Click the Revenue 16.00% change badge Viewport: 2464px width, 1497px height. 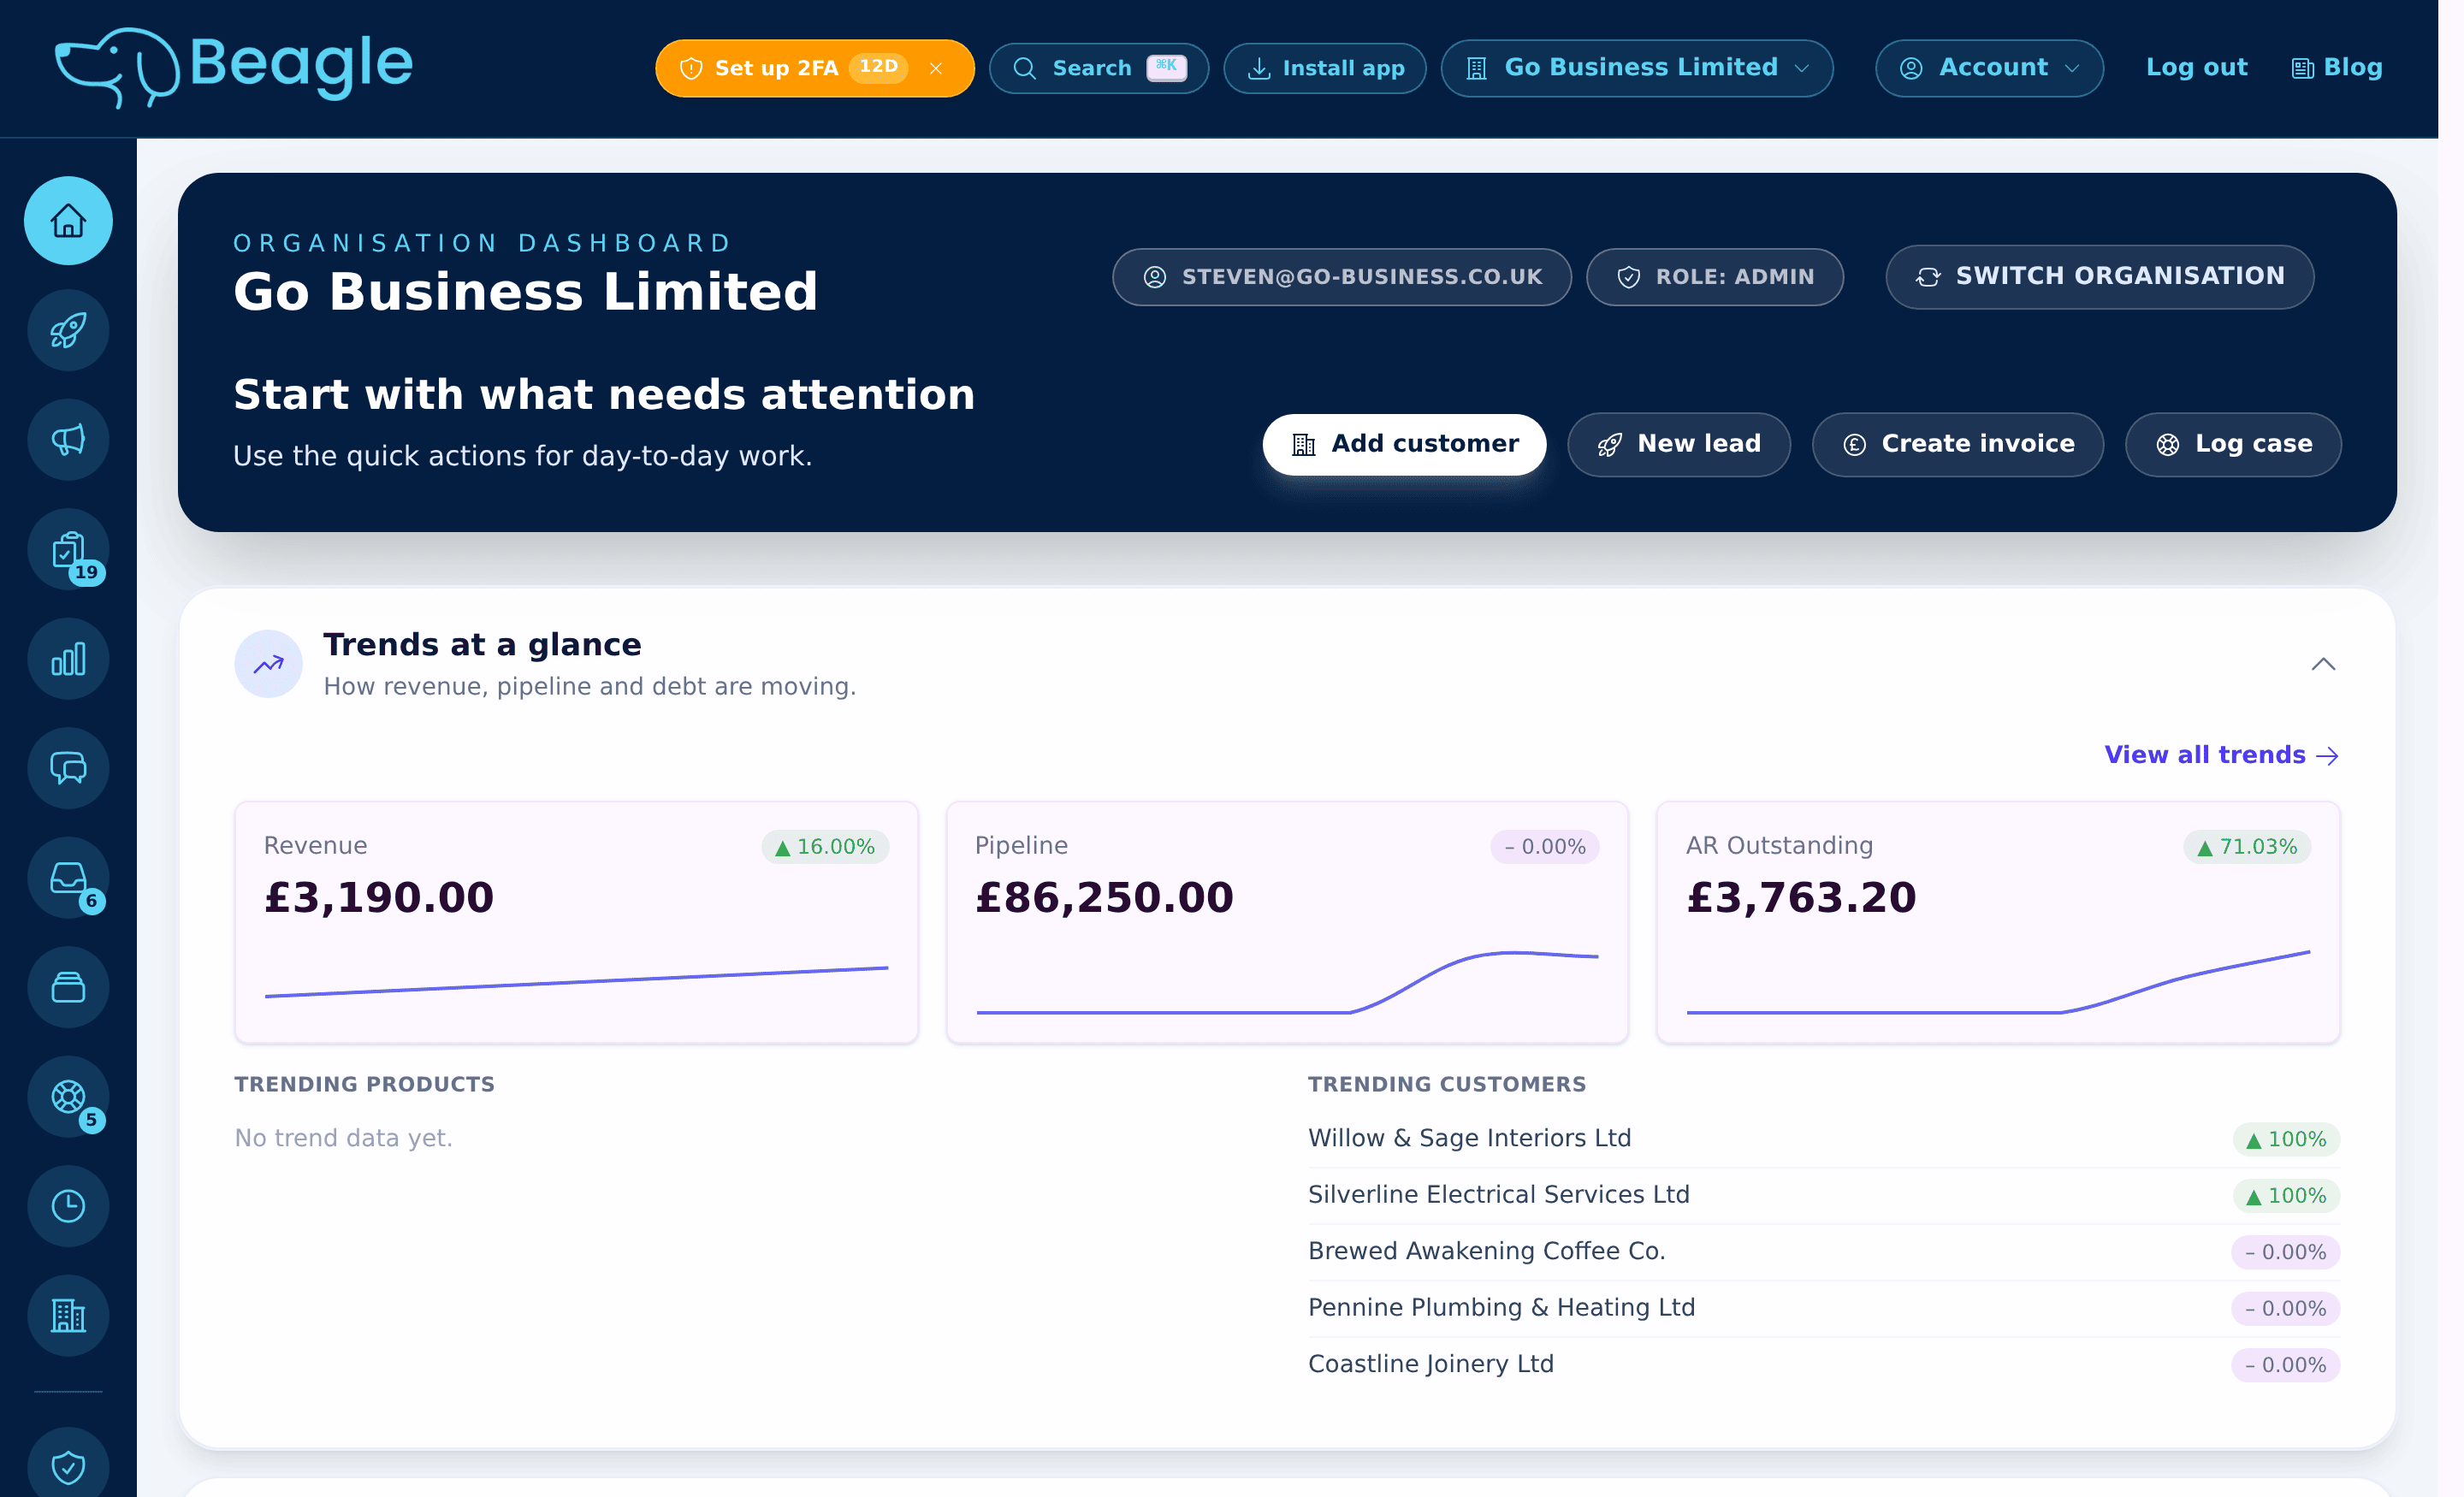pyautogui.click(x=825, y=847)
